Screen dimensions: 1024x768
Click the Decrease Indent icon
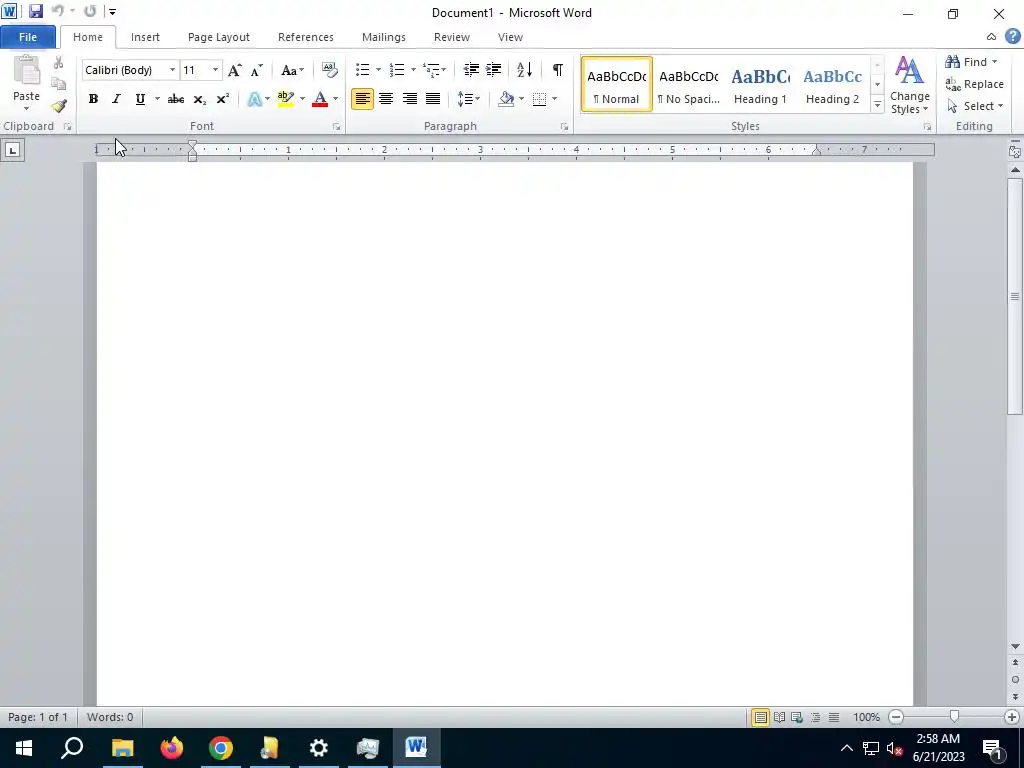coord(471,69)
